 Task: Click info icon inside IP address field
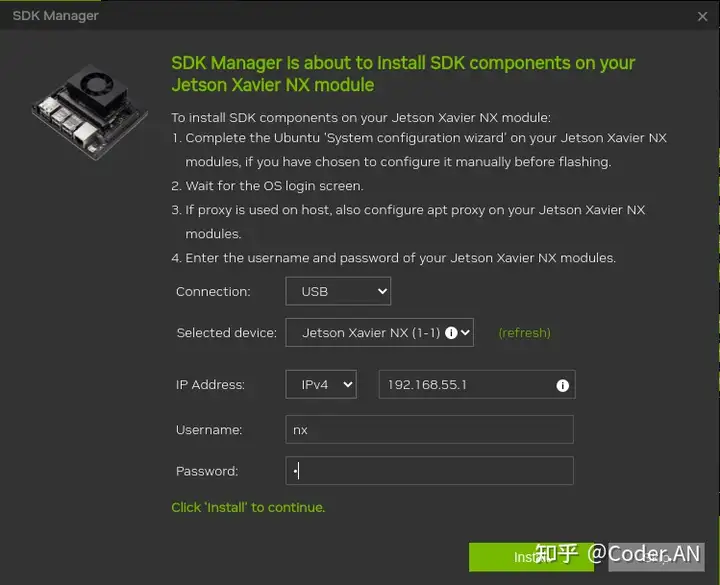pyautogui.click(x=562, y=385)
